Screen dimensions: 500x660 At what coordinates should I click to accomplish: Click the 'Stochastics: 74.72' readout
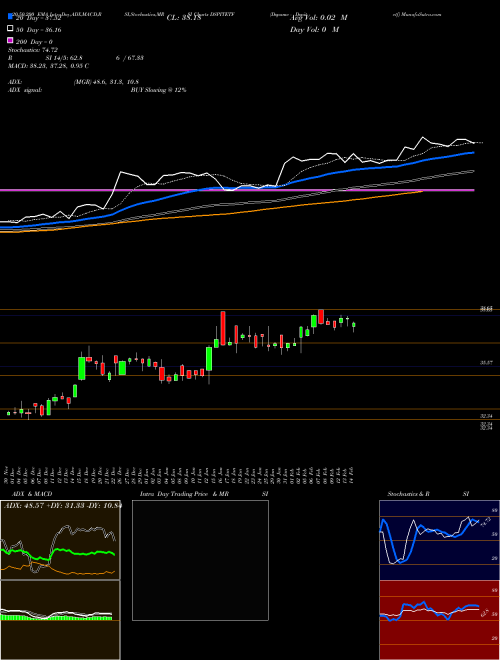(x=33, y=50)
